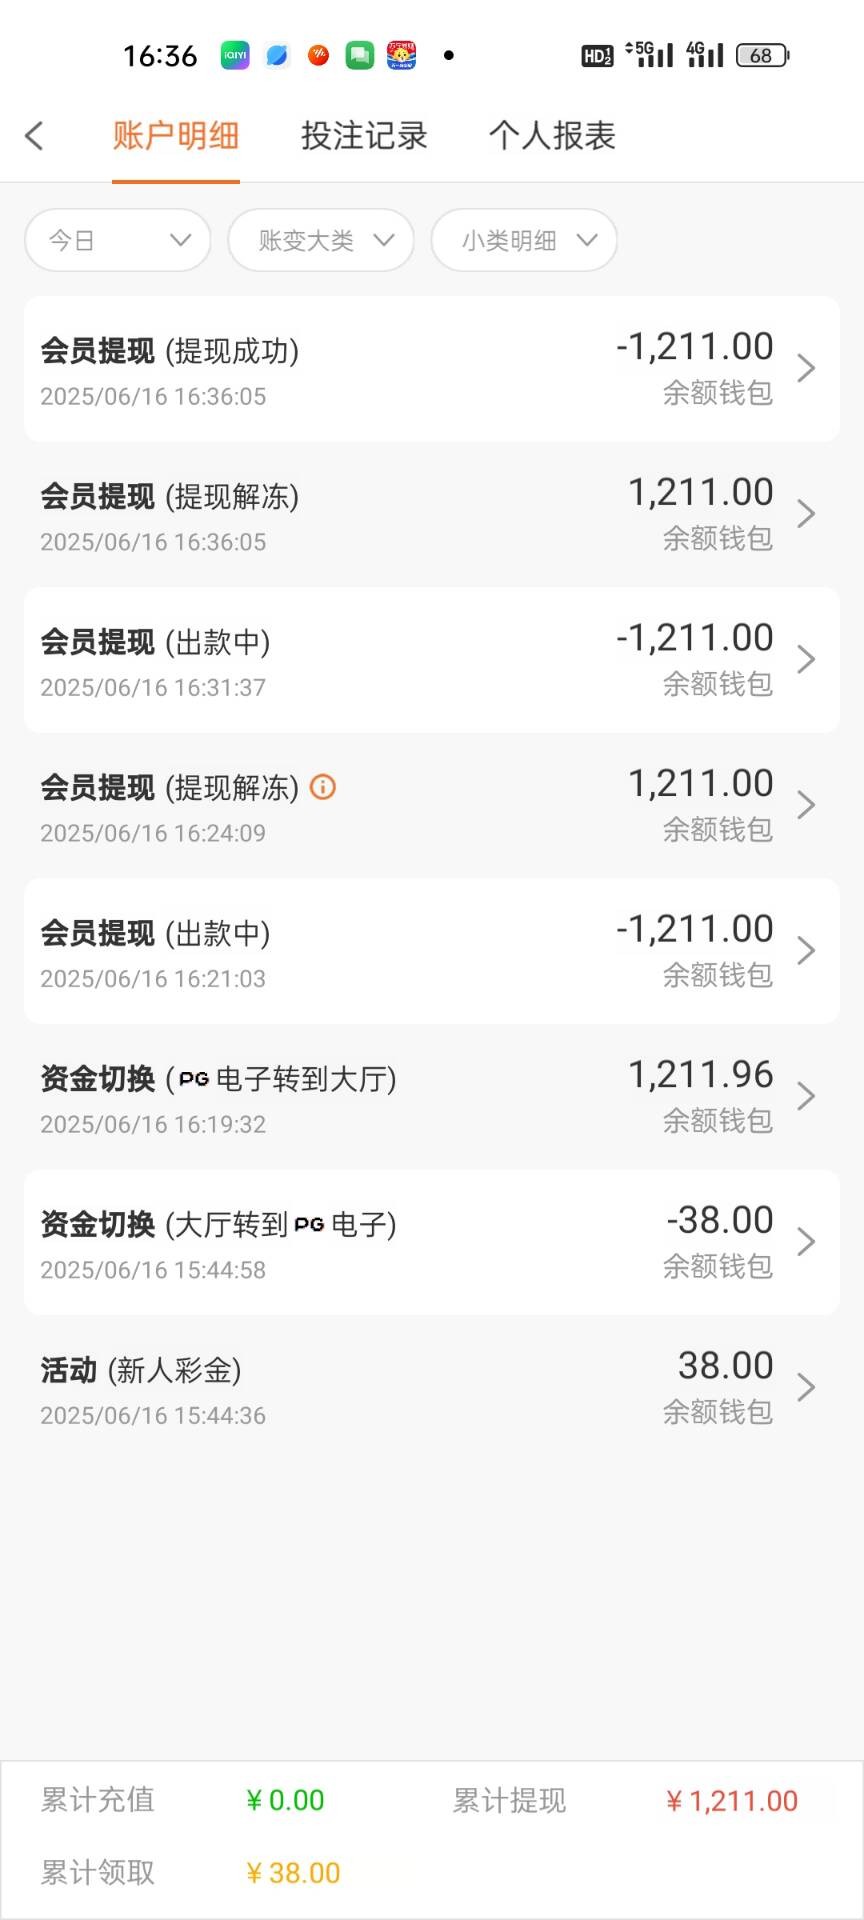Tap the 累计提现 total amount ¥1,211.00
Viewport: 864px width, 1920px height.
(732, 1801)
